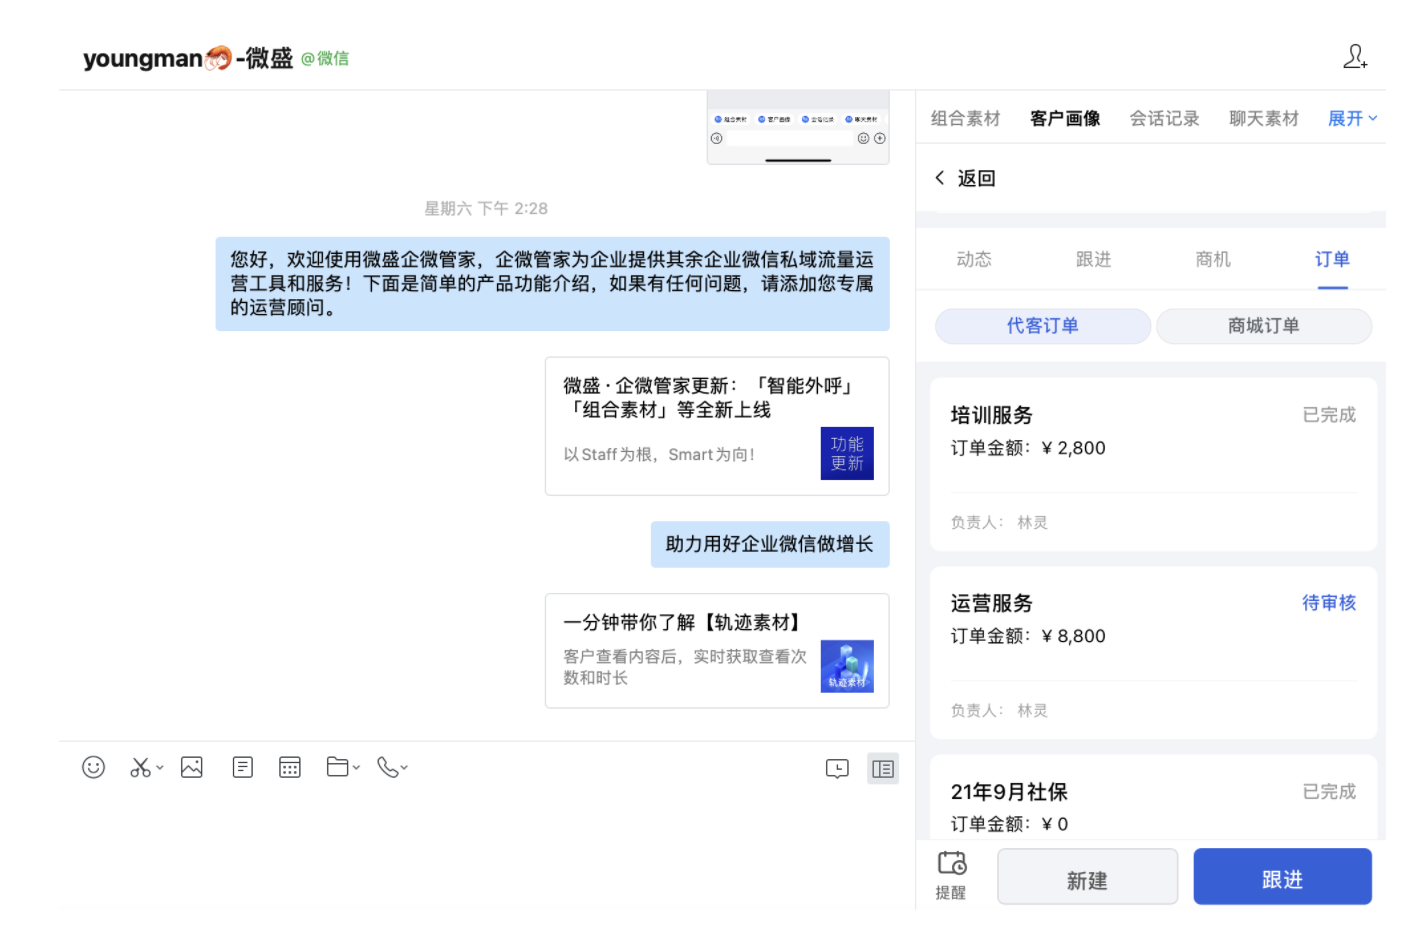Expand the screenshot options arrow
Image resolution: width=1414 pixels, height=932 pixels.
coord(160,768)
